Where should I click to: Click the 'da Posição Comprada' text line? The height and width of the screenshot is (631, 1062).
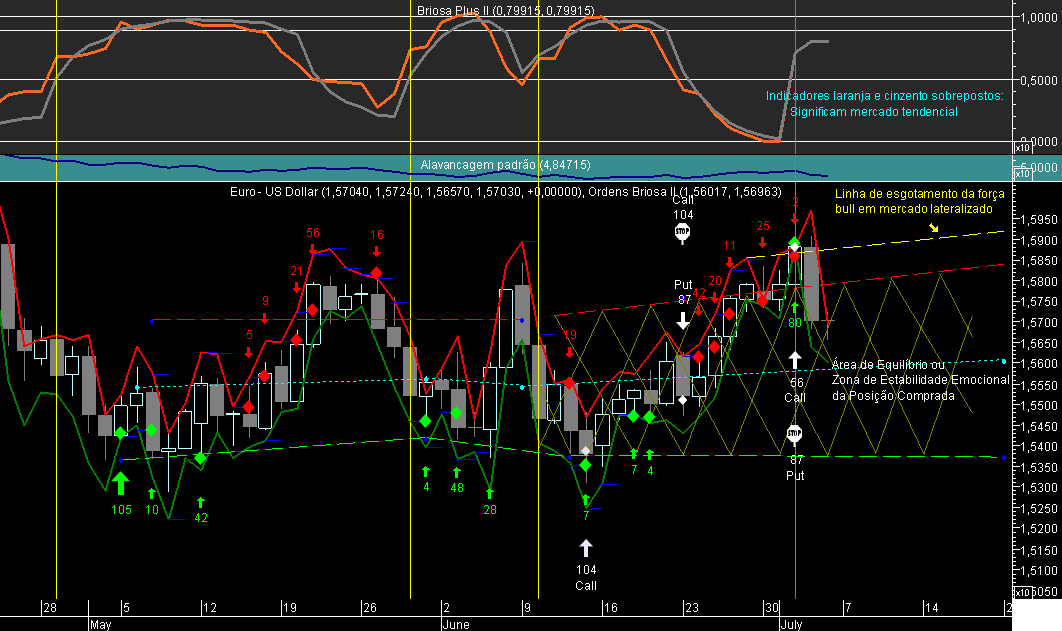click(x=893, y=395)
